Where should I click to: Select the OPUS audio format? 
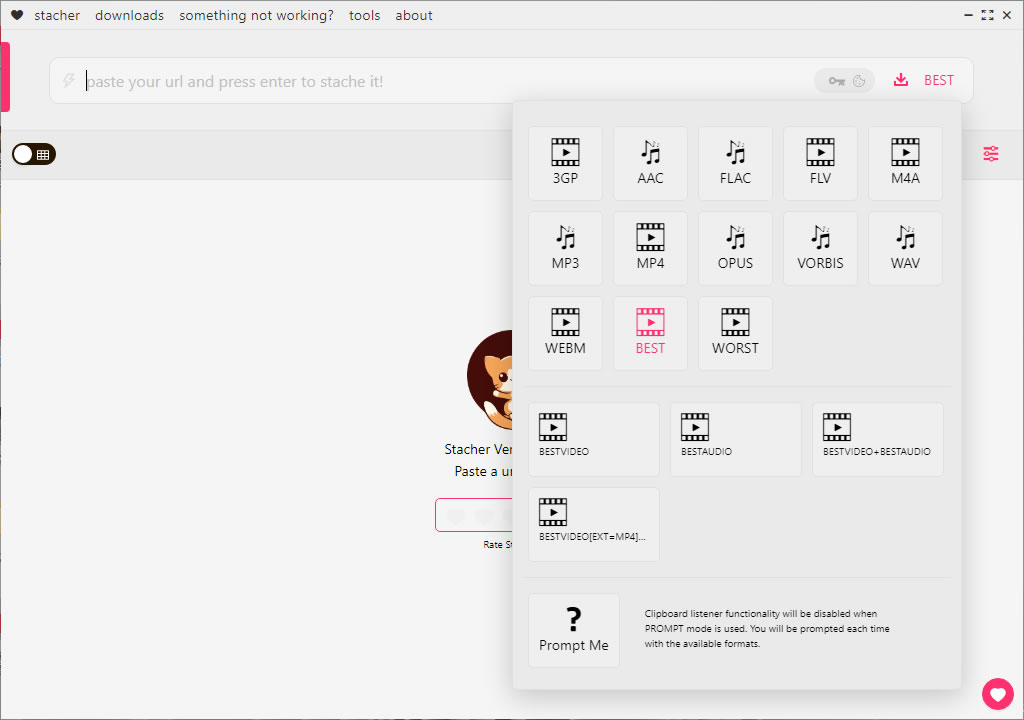tap(735, 248)
